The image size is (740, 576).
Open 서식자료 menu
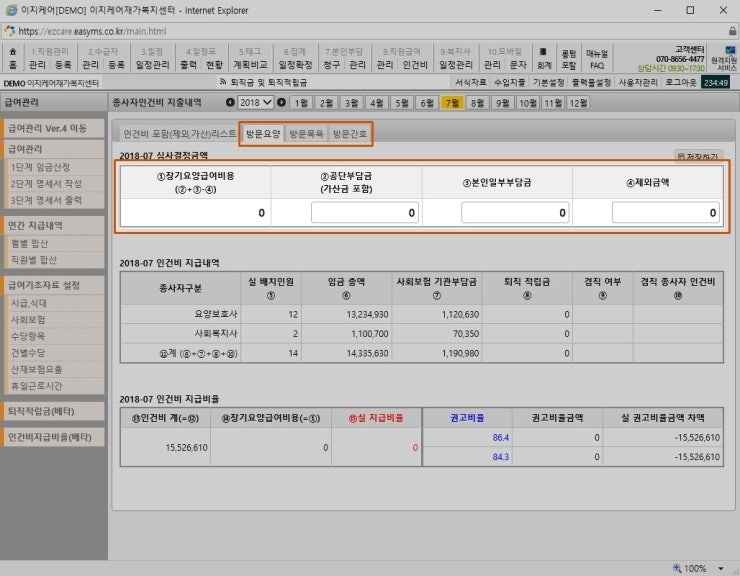471,82
